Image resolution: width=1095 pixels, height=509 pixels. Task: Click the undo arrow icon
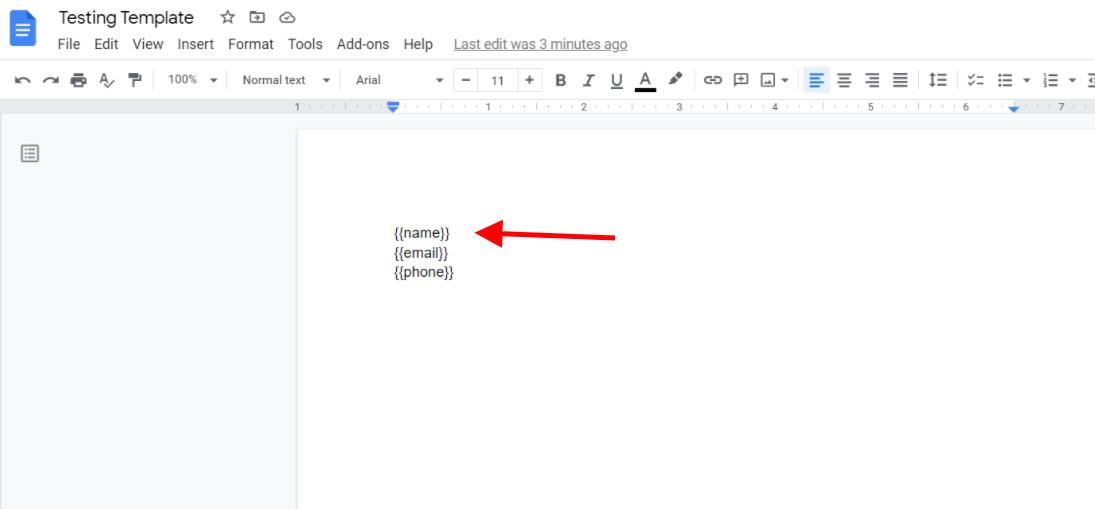coord(22,80)
